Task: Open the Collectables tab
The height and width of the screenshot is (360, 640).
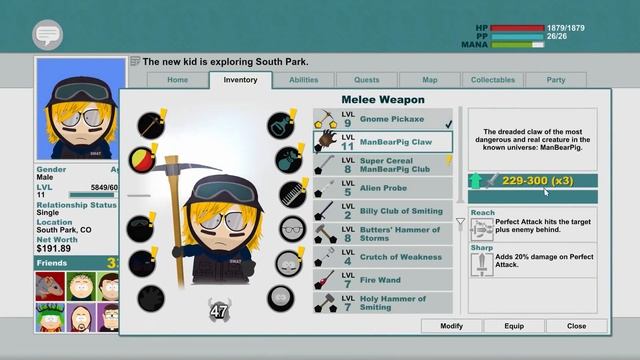Action: pos(493,80)
